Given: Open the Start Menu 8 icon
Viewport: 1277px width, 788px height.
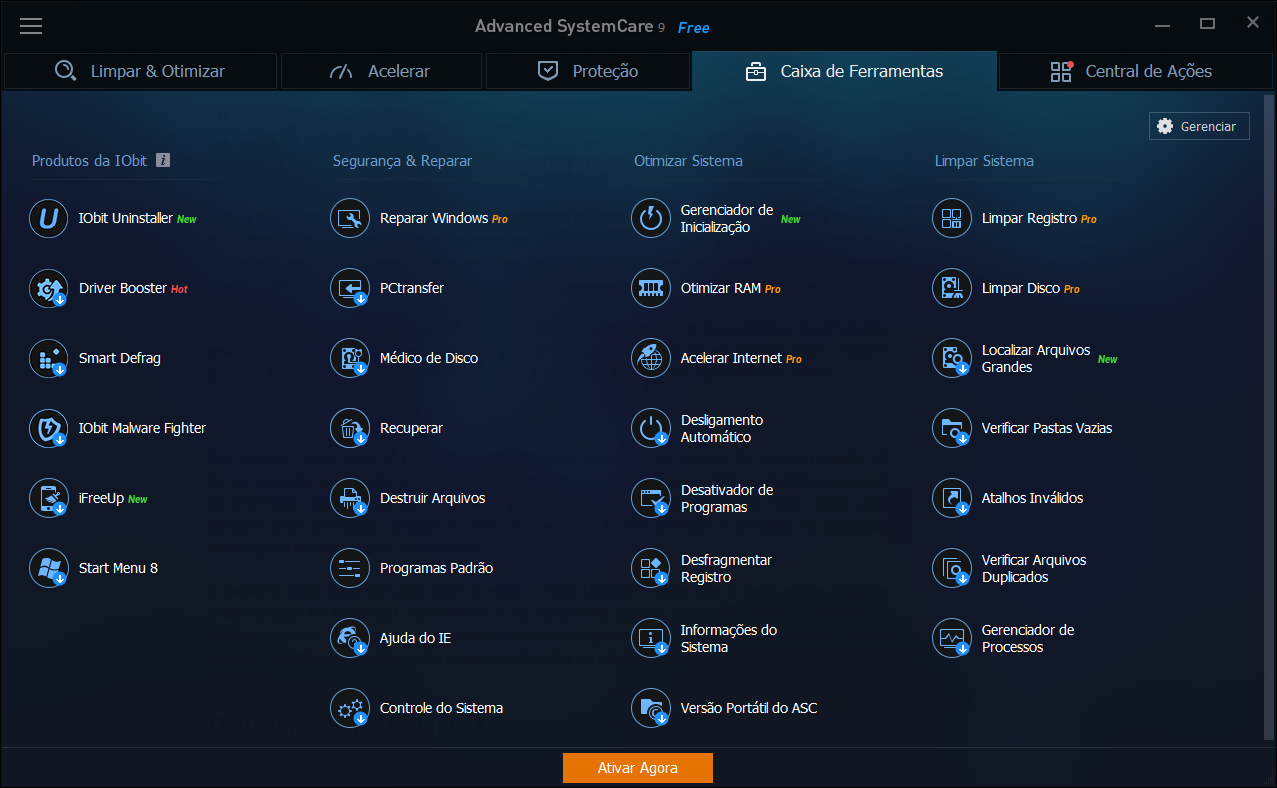Looking at the screenshot, I should (49, 568).
